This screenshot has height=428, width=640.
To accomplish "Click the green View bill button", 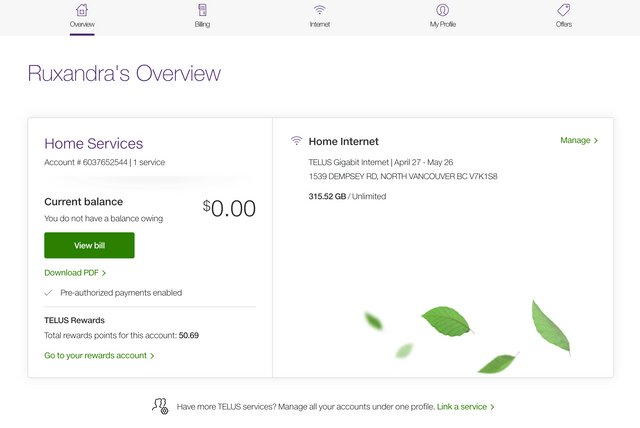I will coord(89,245).
